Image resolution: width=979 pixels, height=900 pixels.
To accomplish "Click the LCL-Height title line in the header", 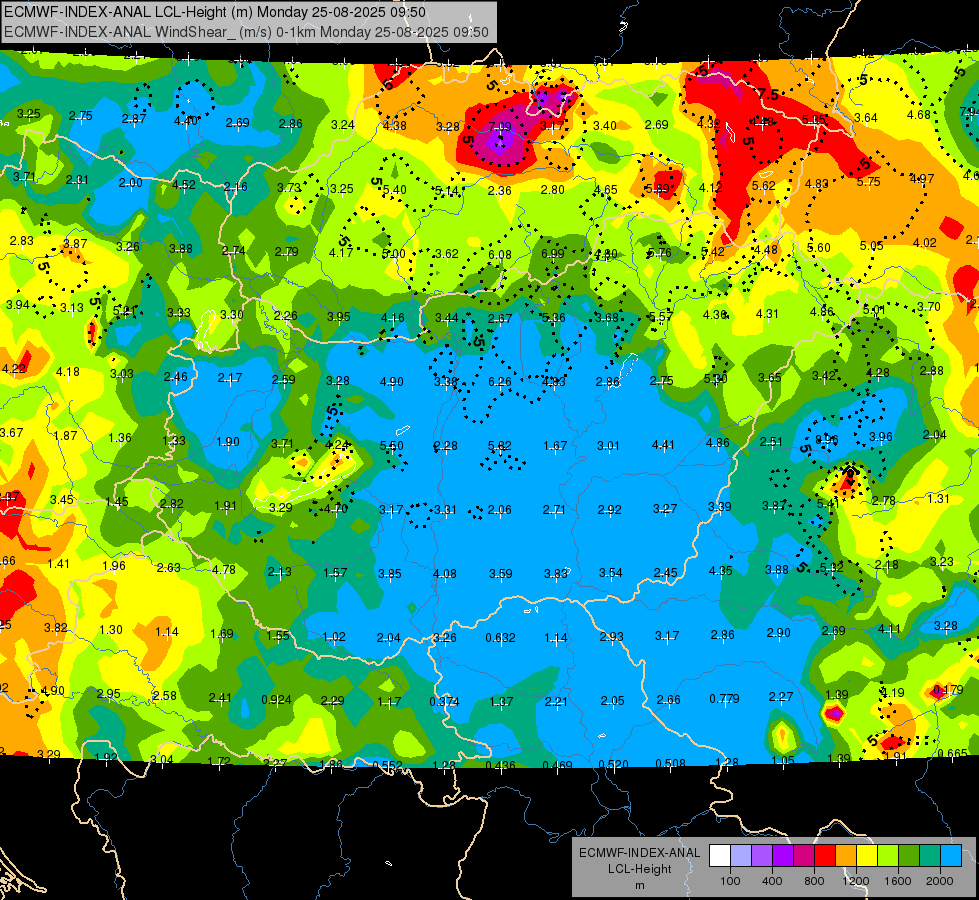I will point(215,12).
